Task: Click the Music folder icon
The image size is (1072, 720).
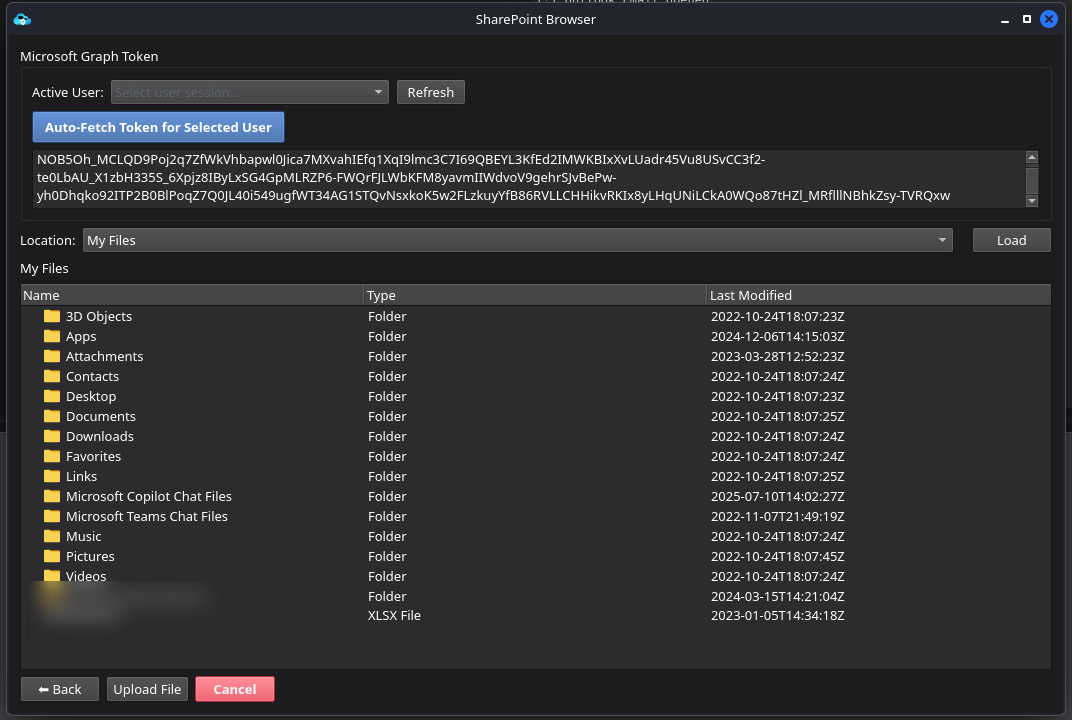Action: (x=52, y=535)
